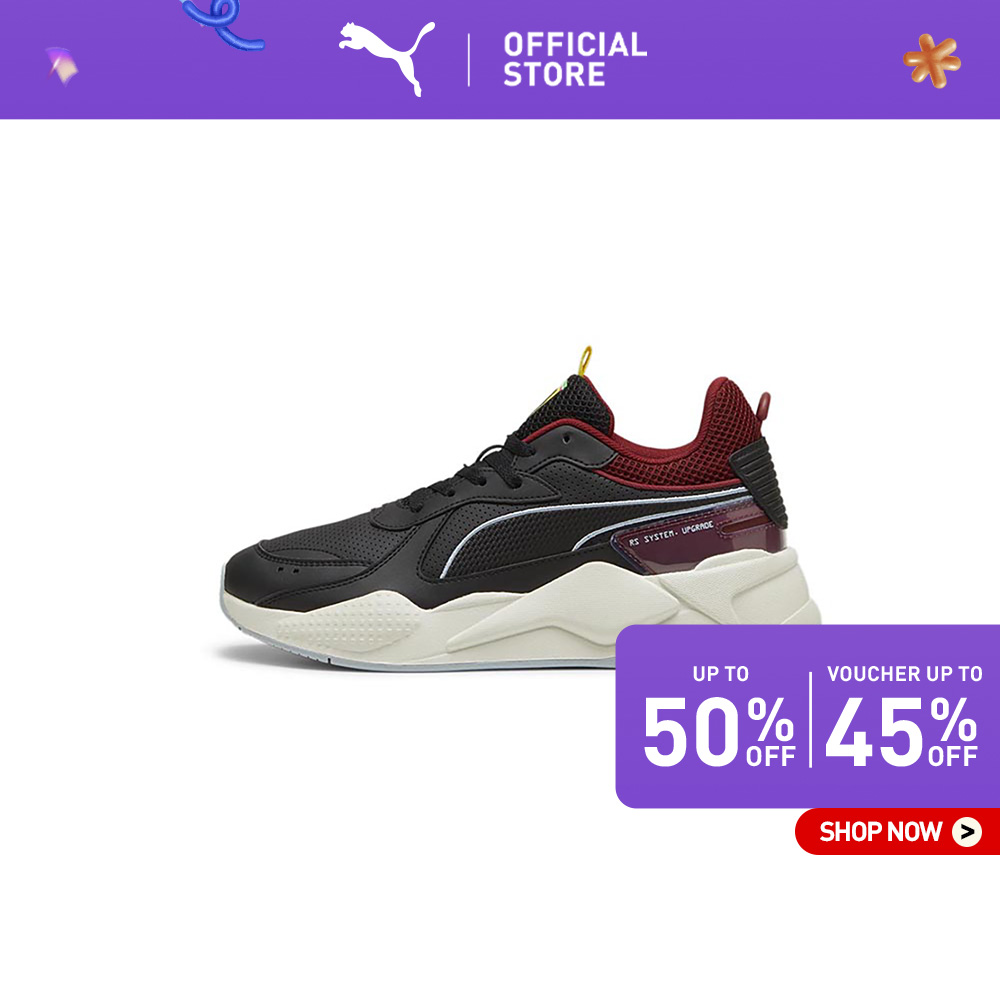Click the SHOP NOW red button

tap(897, 831)
